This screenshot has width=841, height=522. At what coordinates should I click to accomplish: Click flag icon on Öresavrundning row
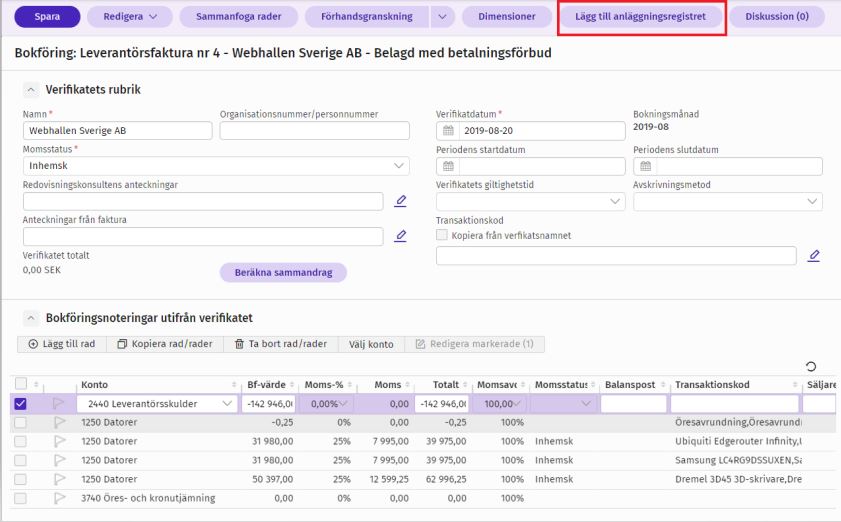coord(60,423)
